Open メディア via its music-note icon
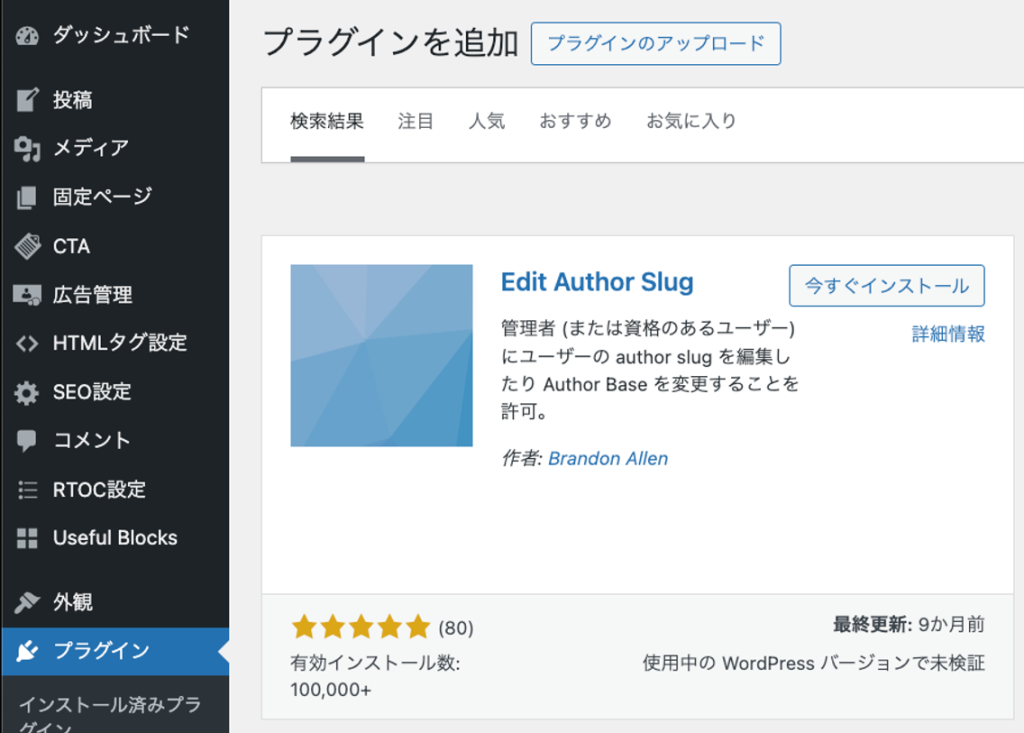The image size is (1024, 733). click(x=25, y=148)
